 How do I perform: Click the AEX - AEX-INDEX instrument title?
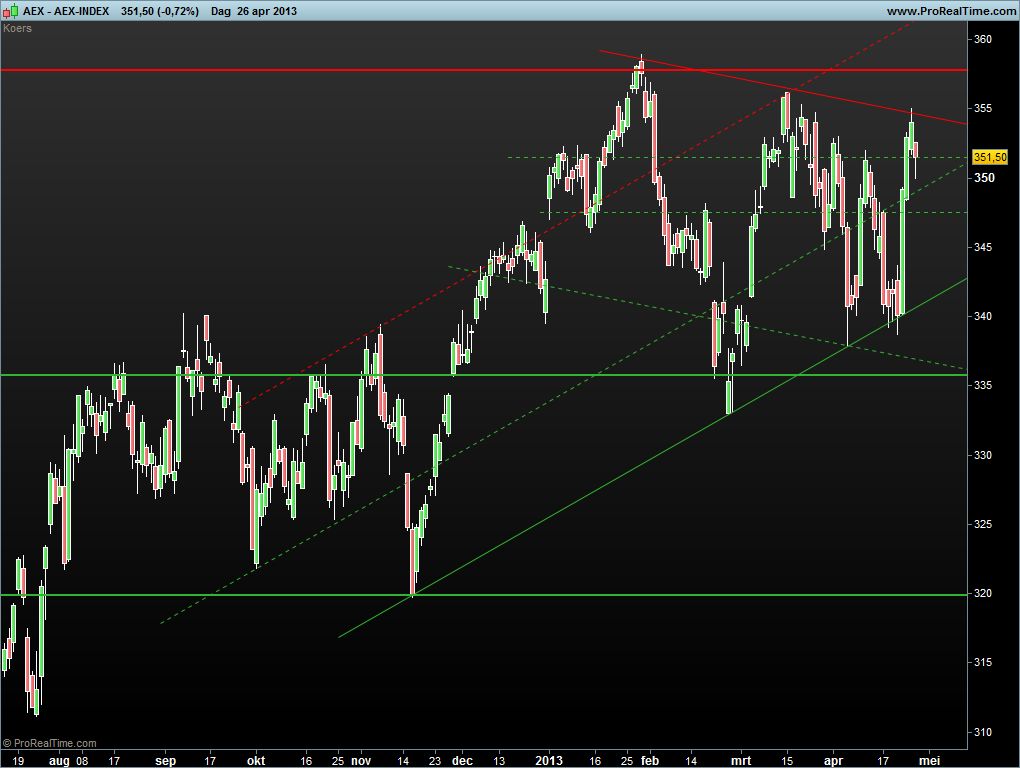[67, 11]
